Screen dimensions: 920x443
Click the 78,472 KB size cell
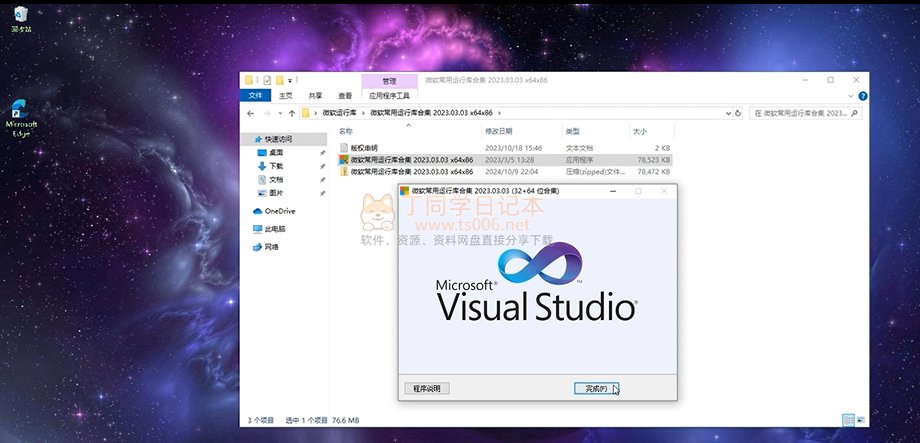[653, 172]
